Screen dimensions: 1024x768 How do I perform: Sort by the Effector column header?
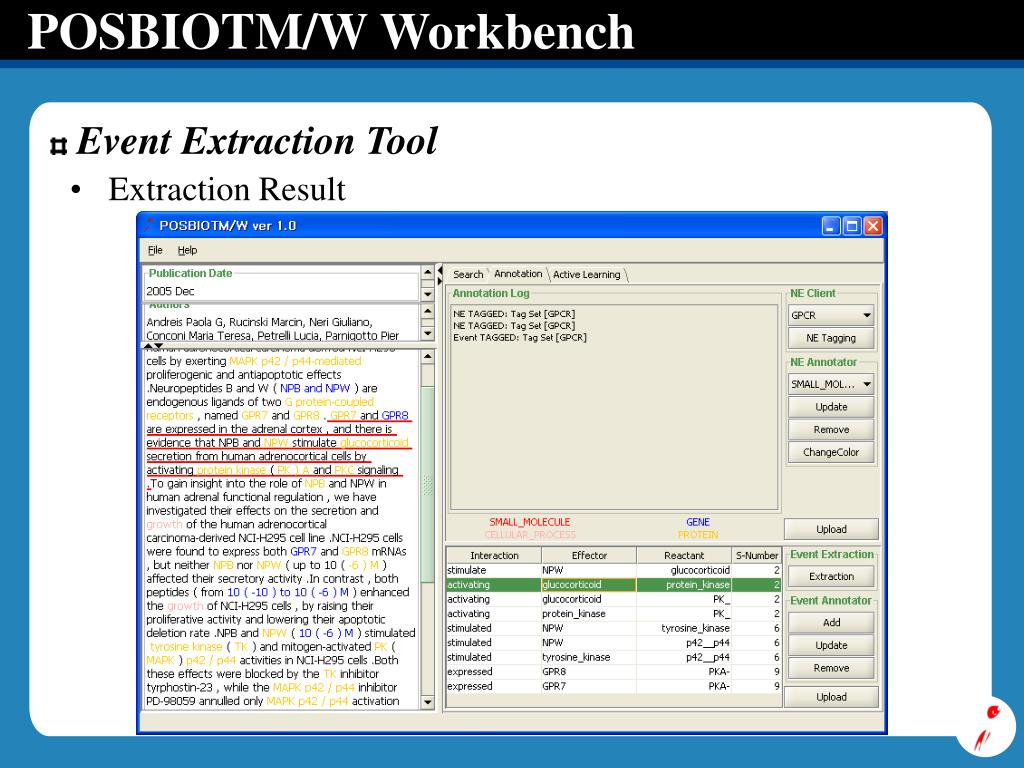coord(589,555)
